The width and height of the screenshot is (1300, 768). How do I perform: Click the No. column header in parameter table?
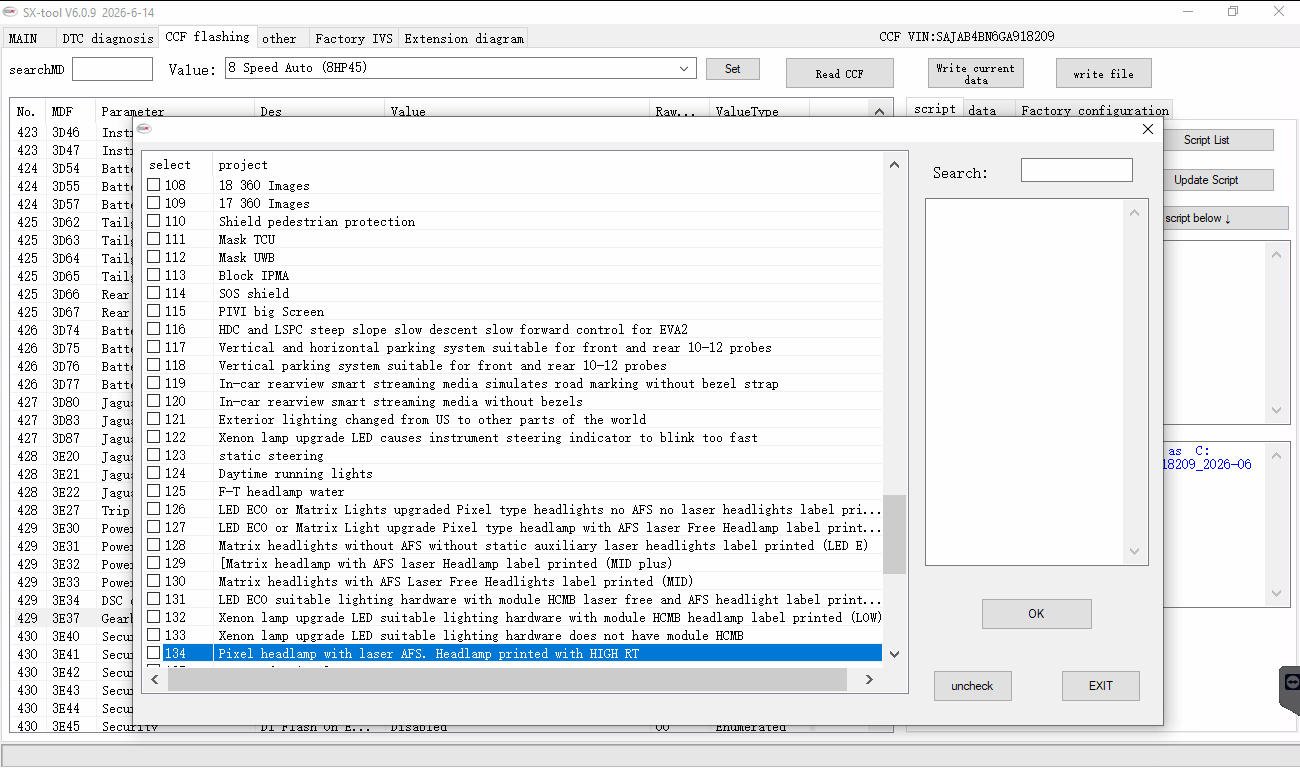click(28, 111)
